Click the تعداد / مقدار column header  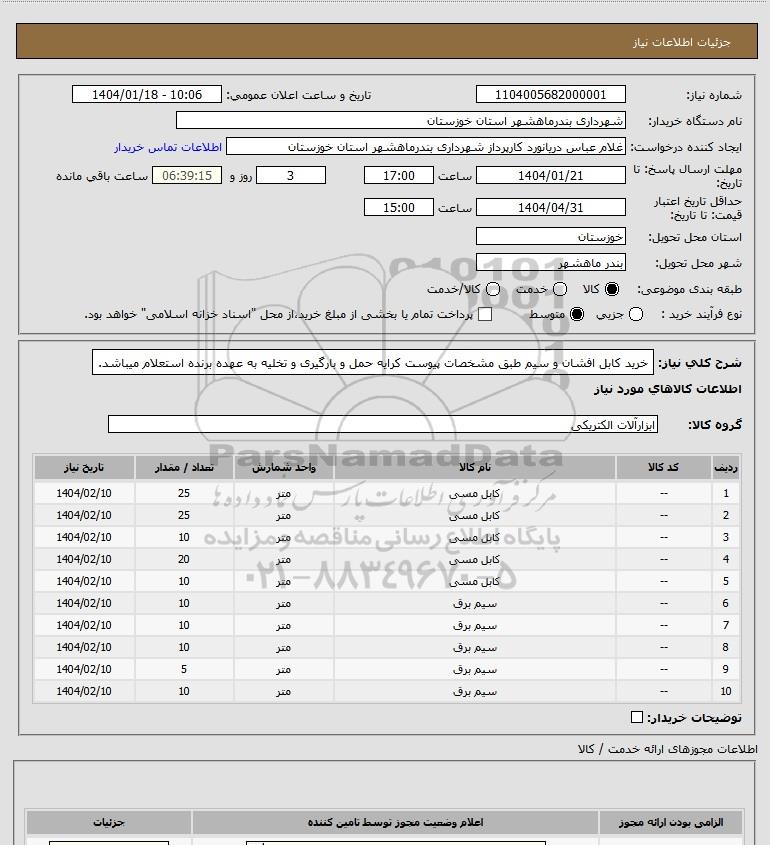tap(184, 467)
